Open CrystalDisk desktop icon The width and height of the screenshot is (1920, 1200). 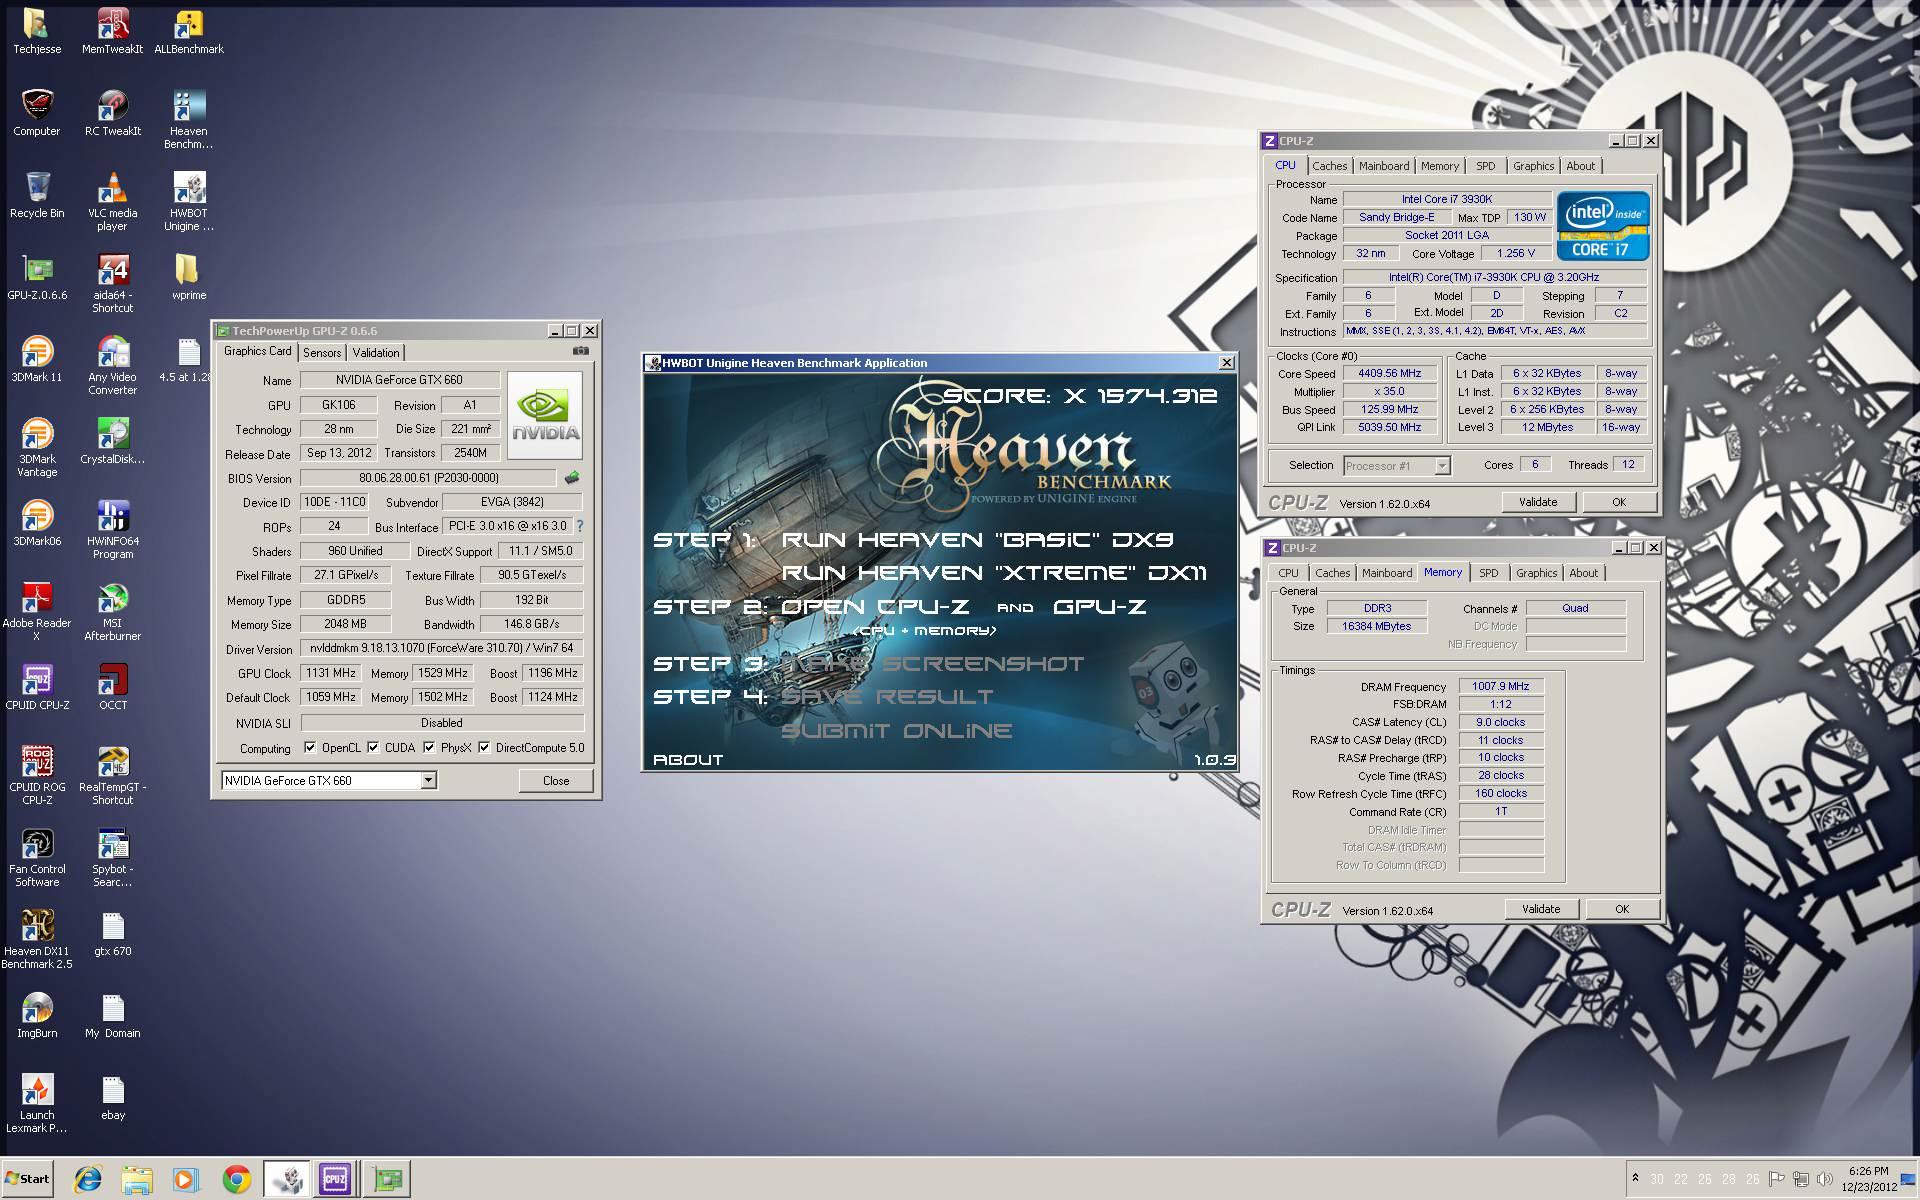[112, 441]
